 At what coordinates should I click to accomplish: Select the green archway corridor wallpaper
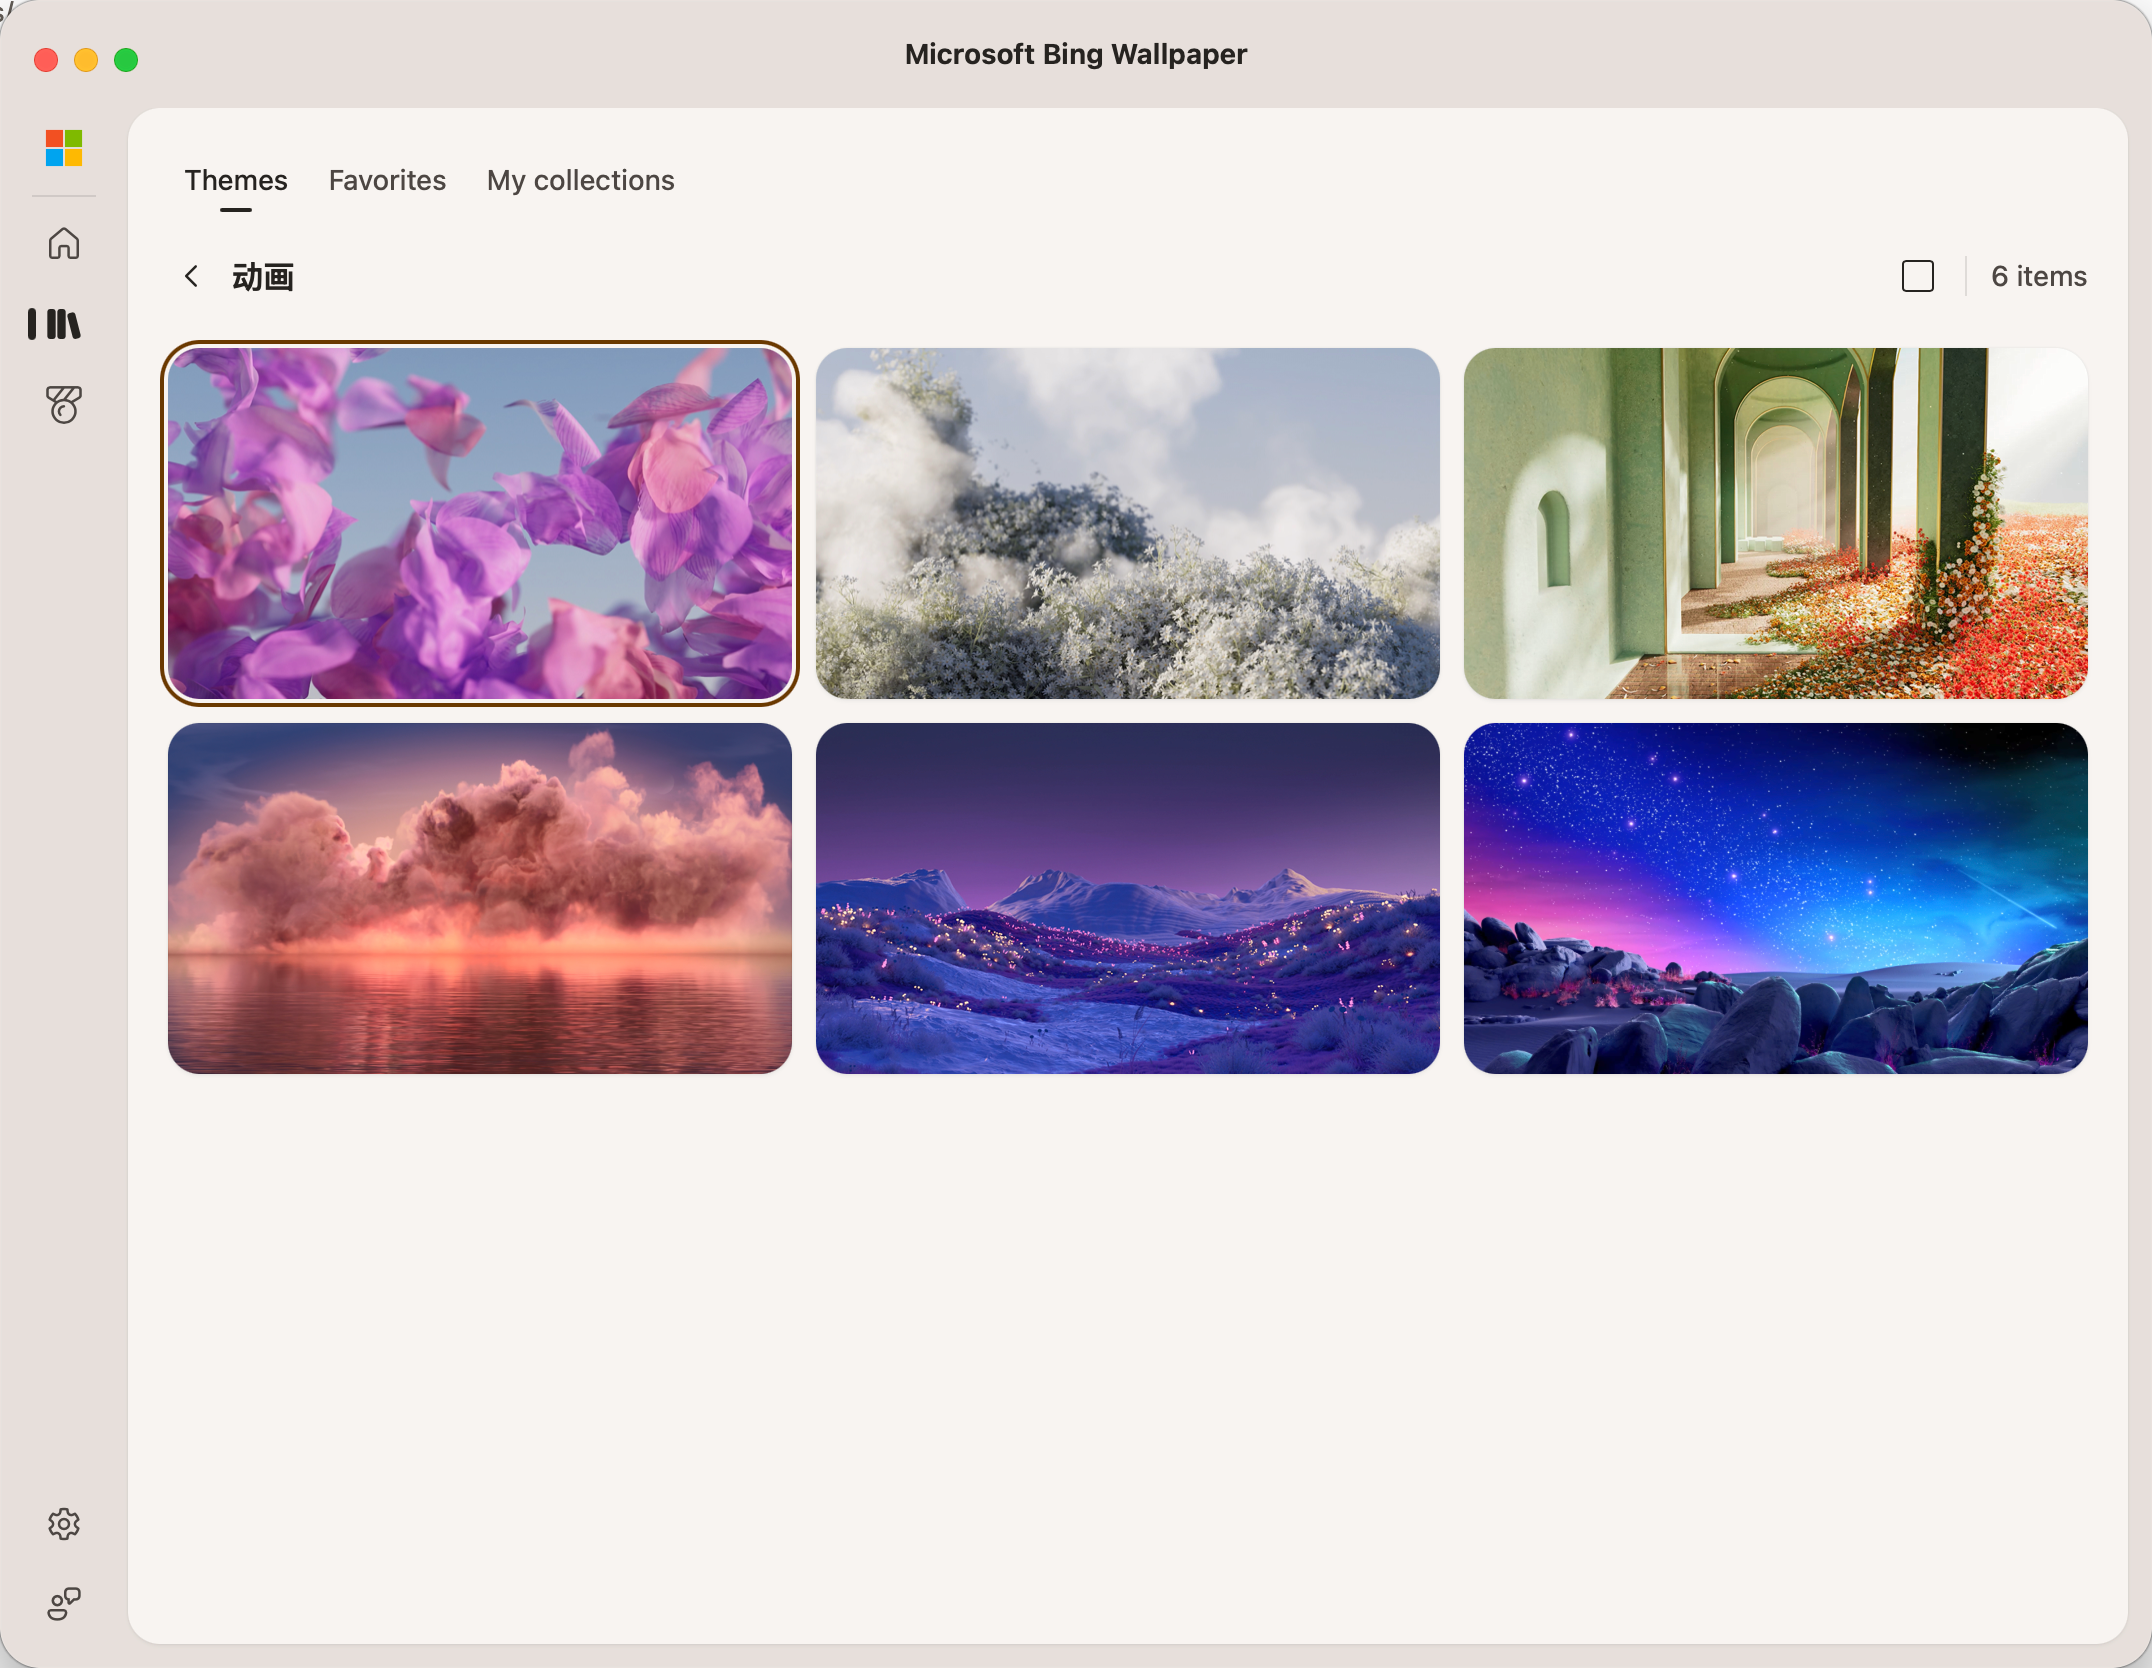1776,523
